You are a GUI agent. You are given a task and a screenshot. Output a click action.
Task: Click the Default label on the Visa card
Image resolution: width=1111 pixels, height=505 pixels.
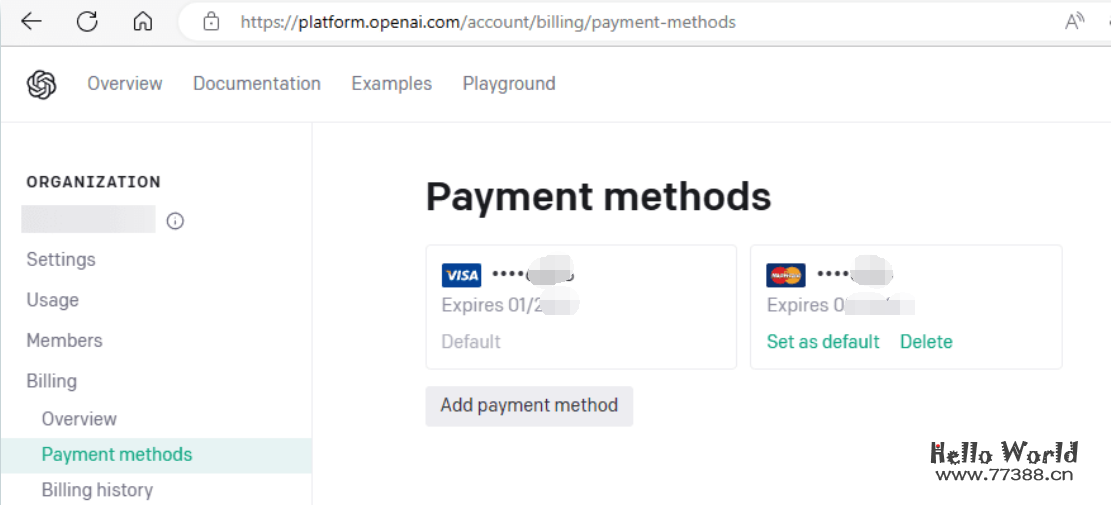coord(471,342)
